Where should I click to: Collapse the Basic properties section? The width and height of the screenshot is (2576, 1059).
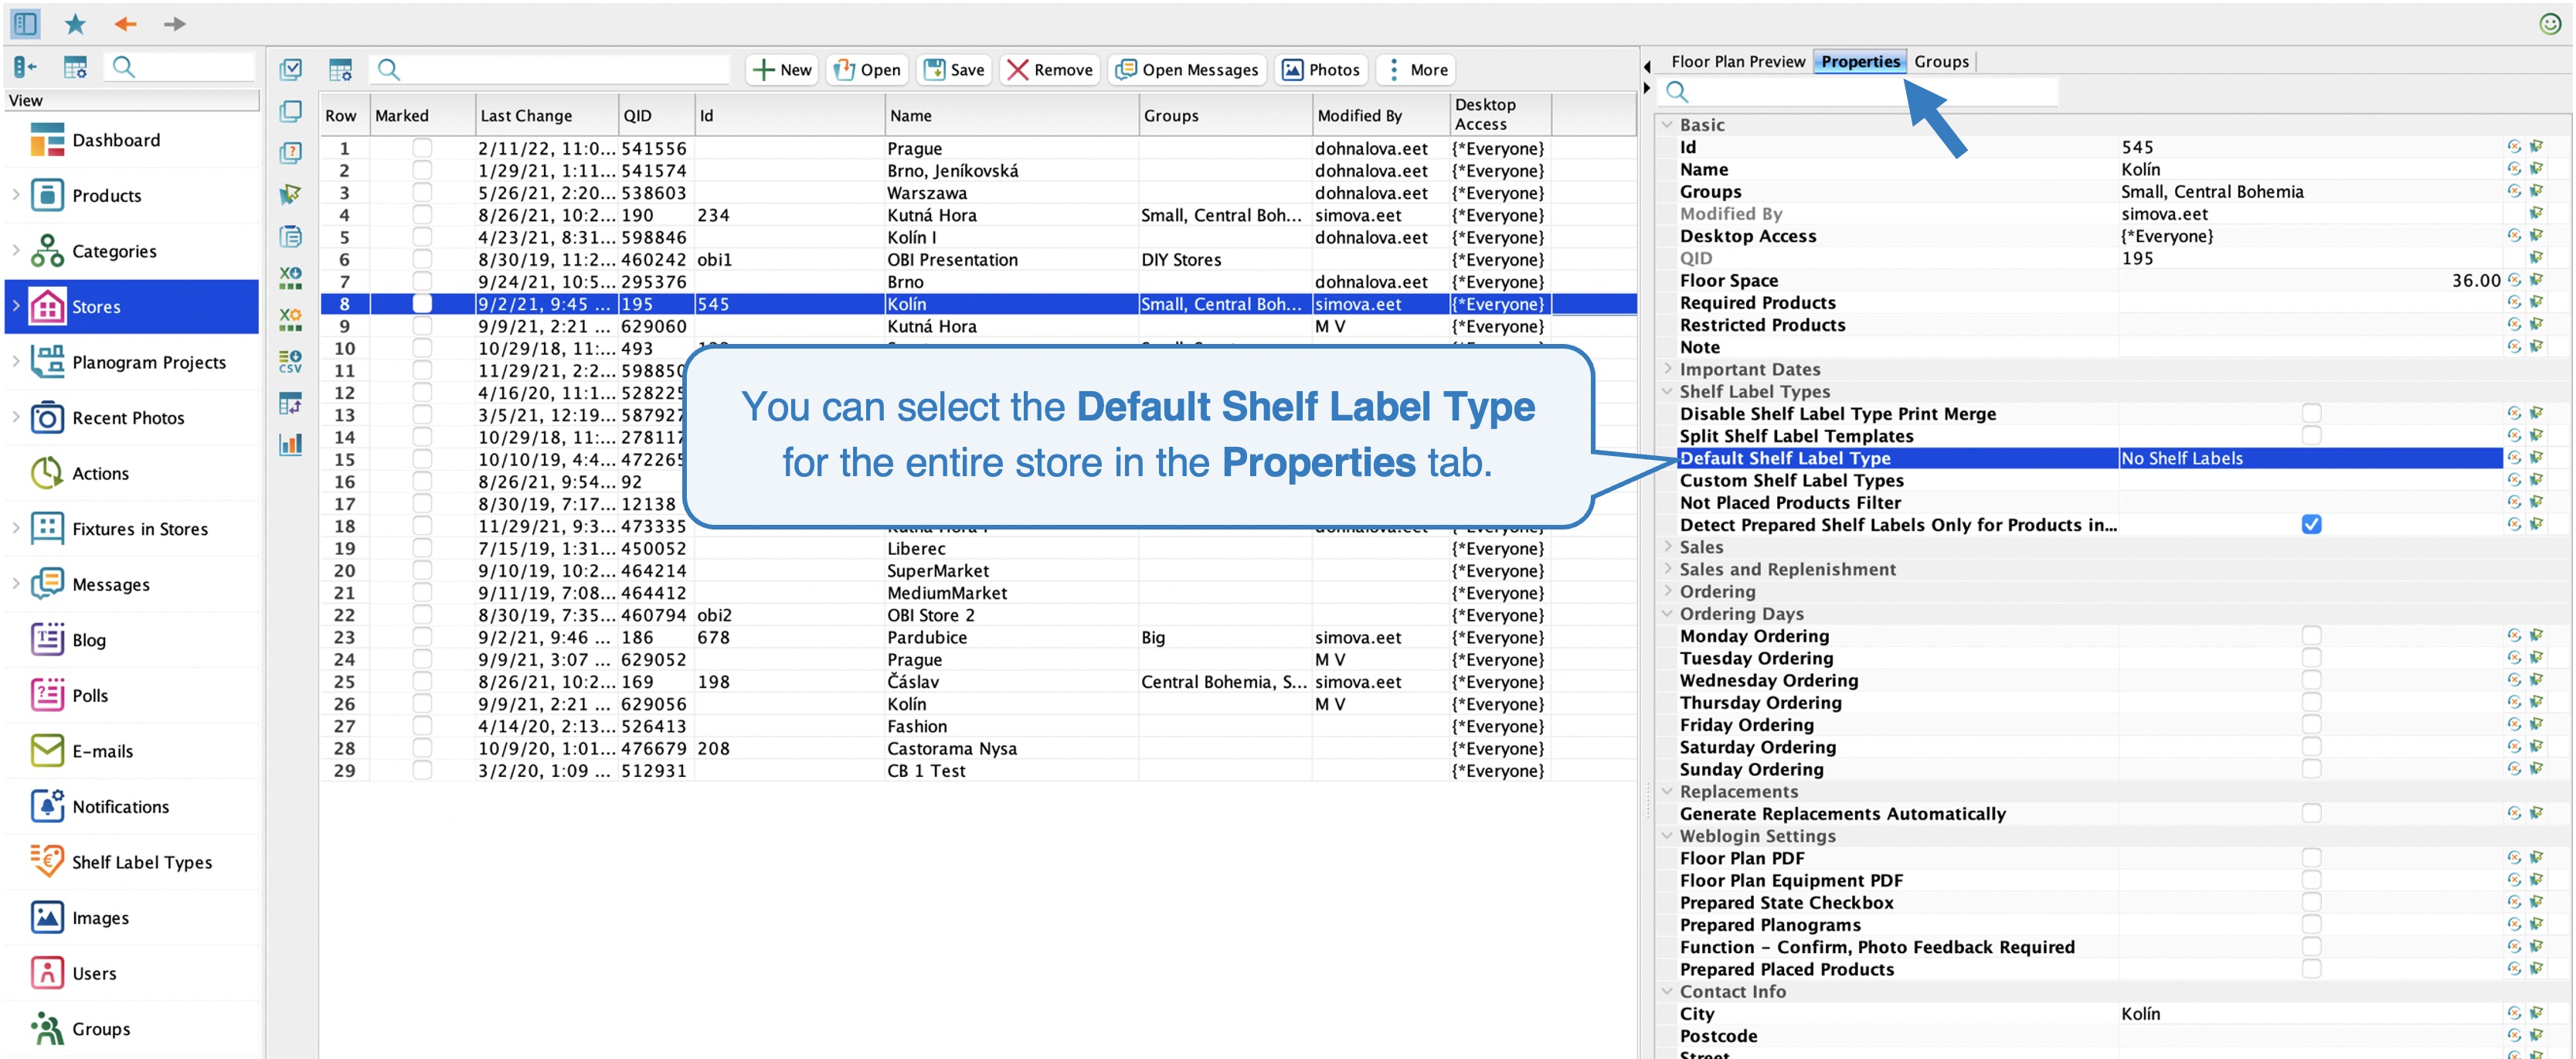[1667, 125]
